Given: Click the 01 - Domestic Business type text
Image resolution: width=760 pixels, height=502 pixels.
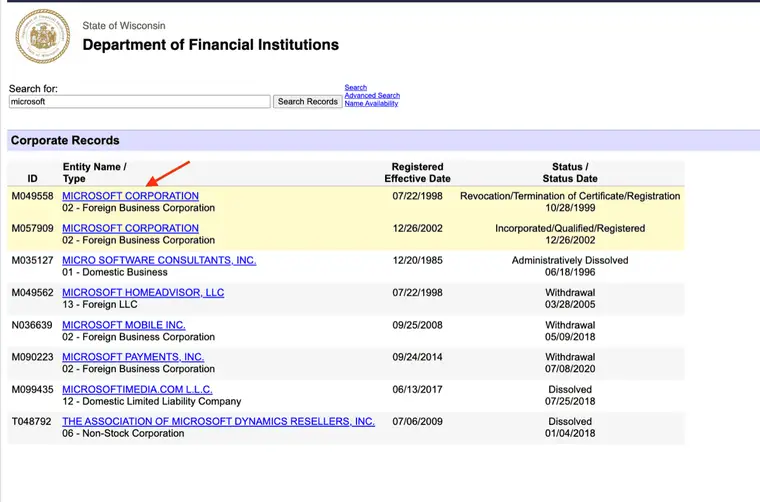Looking at the screenshot, I should tap(115, 272).
